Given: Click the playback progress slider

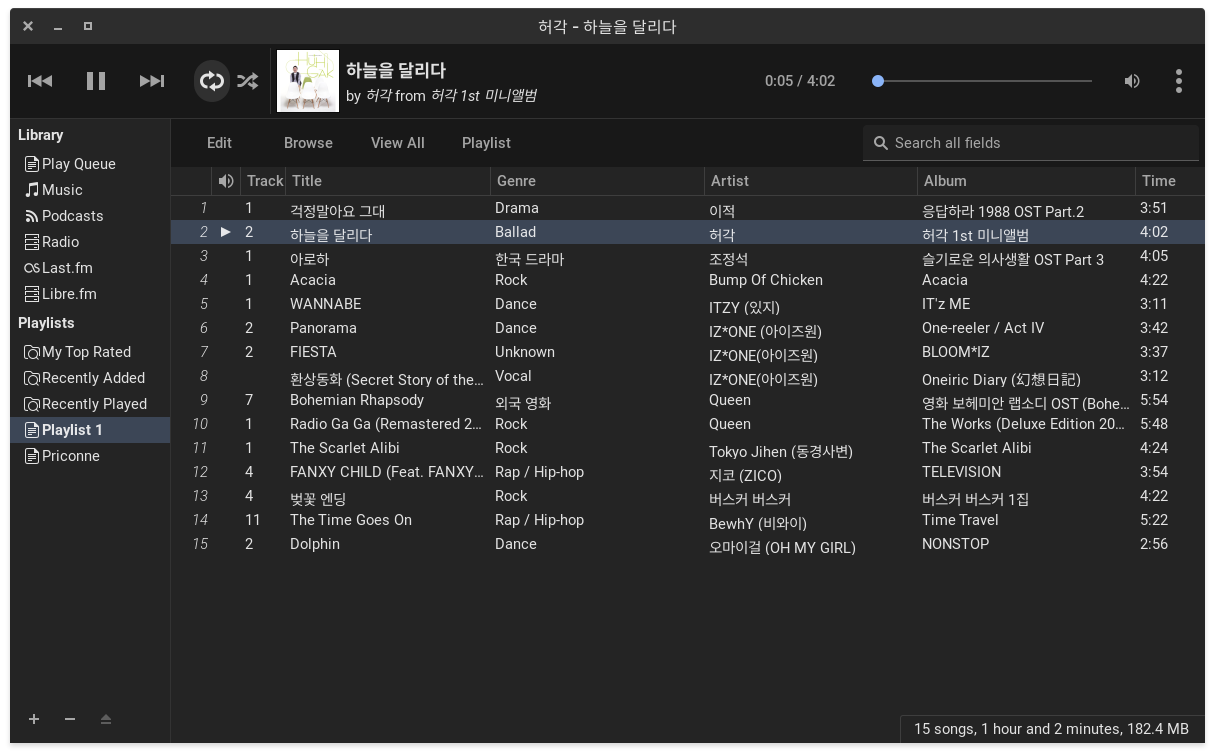Looking at the screenshot, I should click(x=983, y=81).
